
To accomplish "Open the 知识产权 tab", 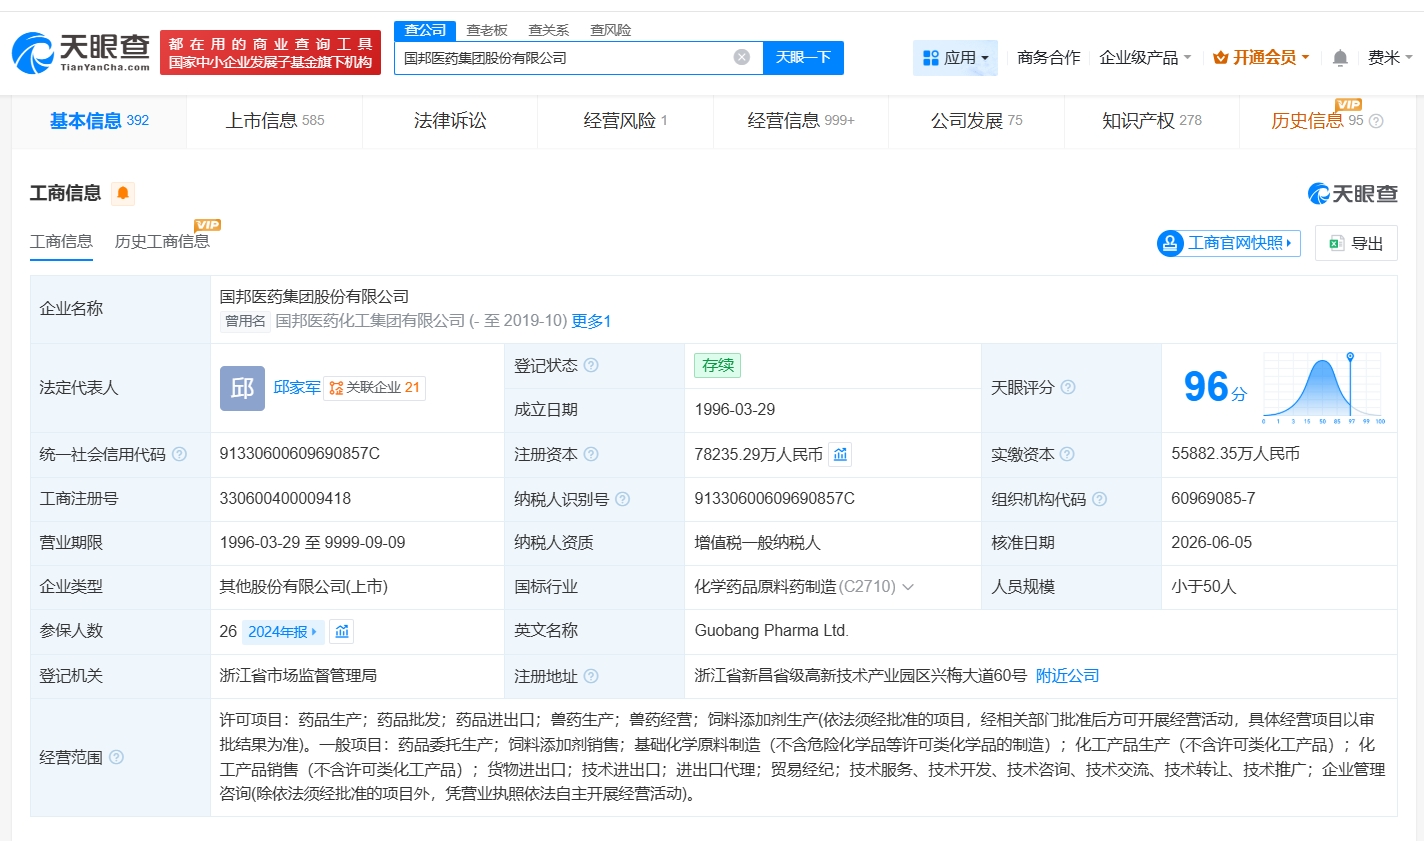I will coord(1151,121).
